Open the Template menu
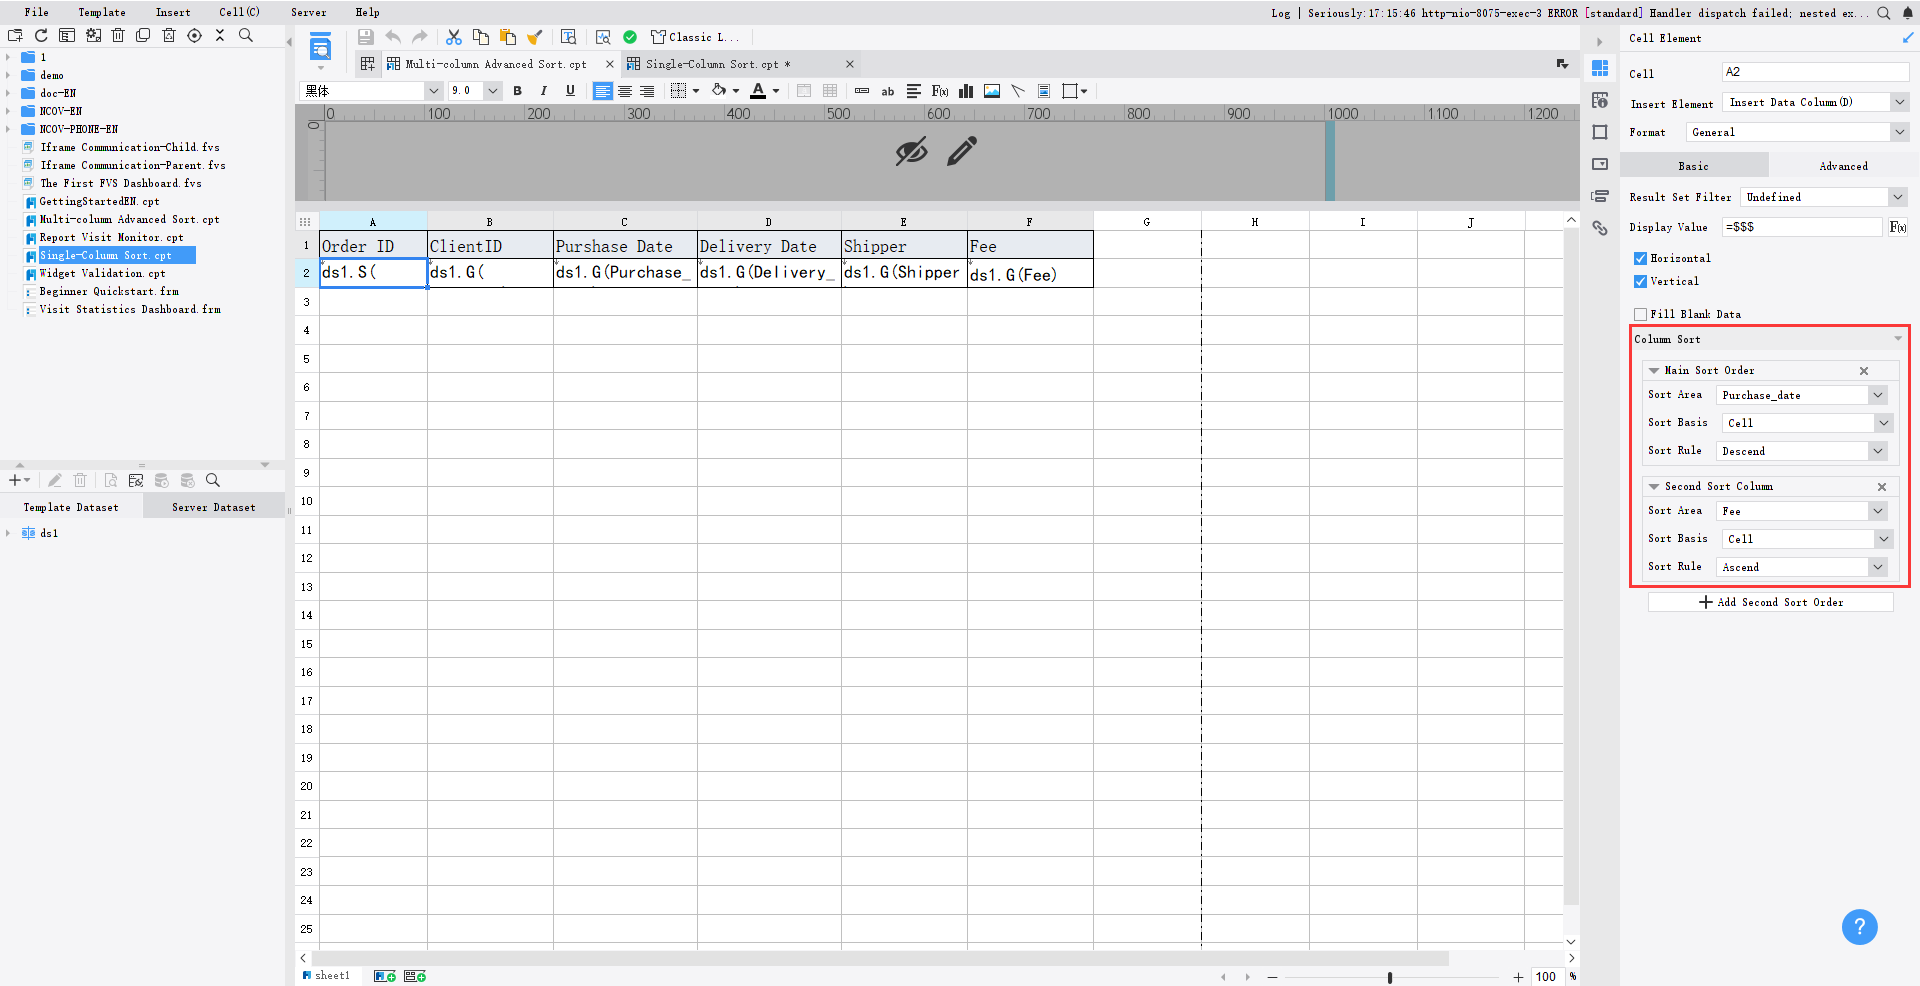 pos(102,12)
